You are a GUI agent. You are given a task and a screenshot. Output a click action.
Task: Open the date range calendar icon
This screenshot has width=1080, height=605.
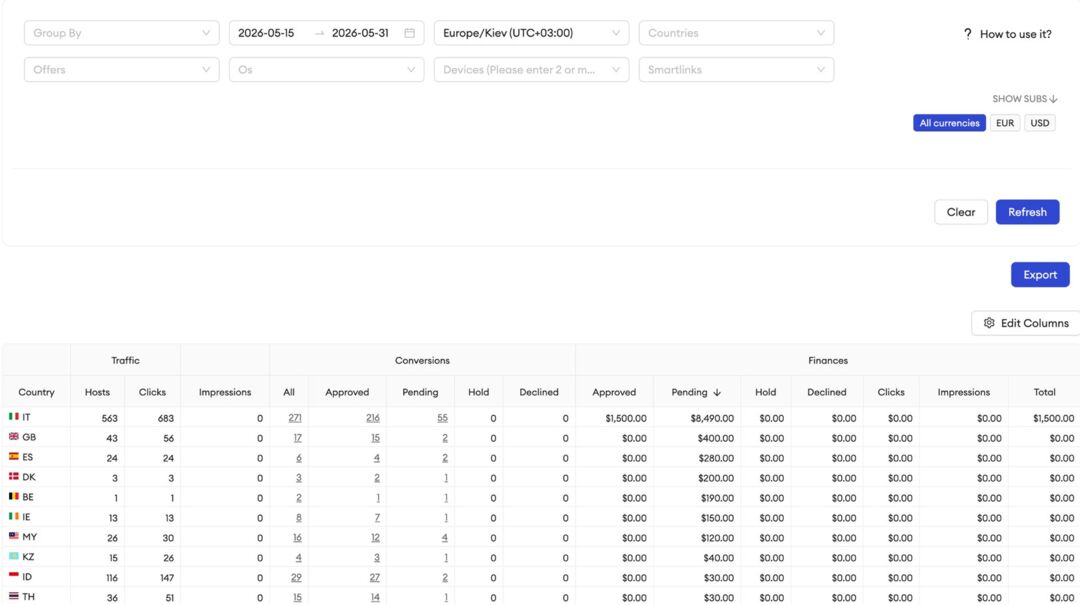click(410, 33)
